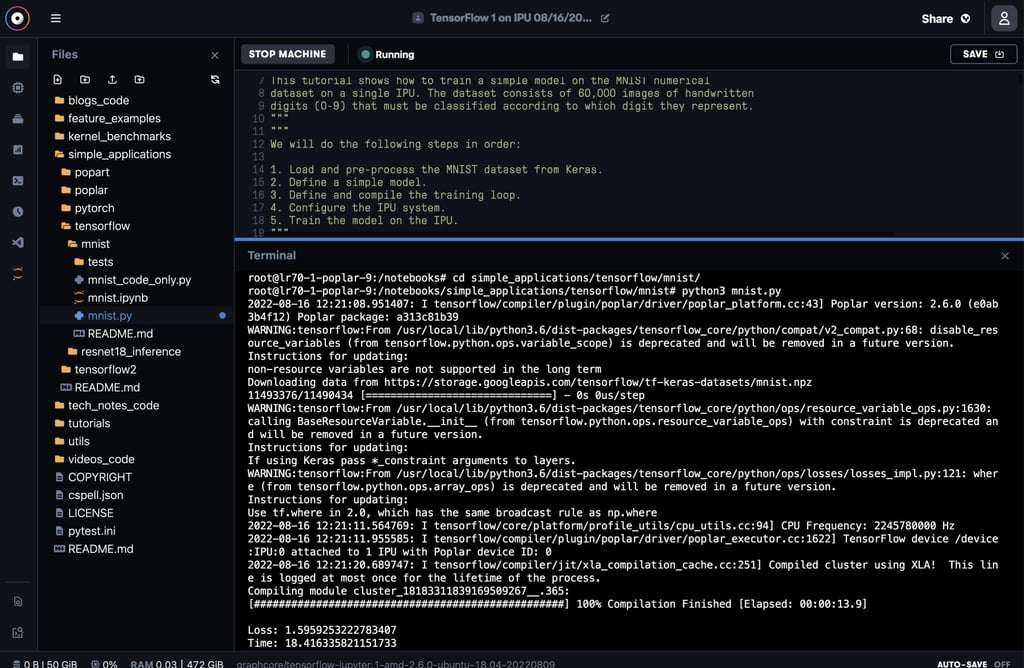Select mnist.py in file tree
This screenshot has width=1024, height=668.
103,316
